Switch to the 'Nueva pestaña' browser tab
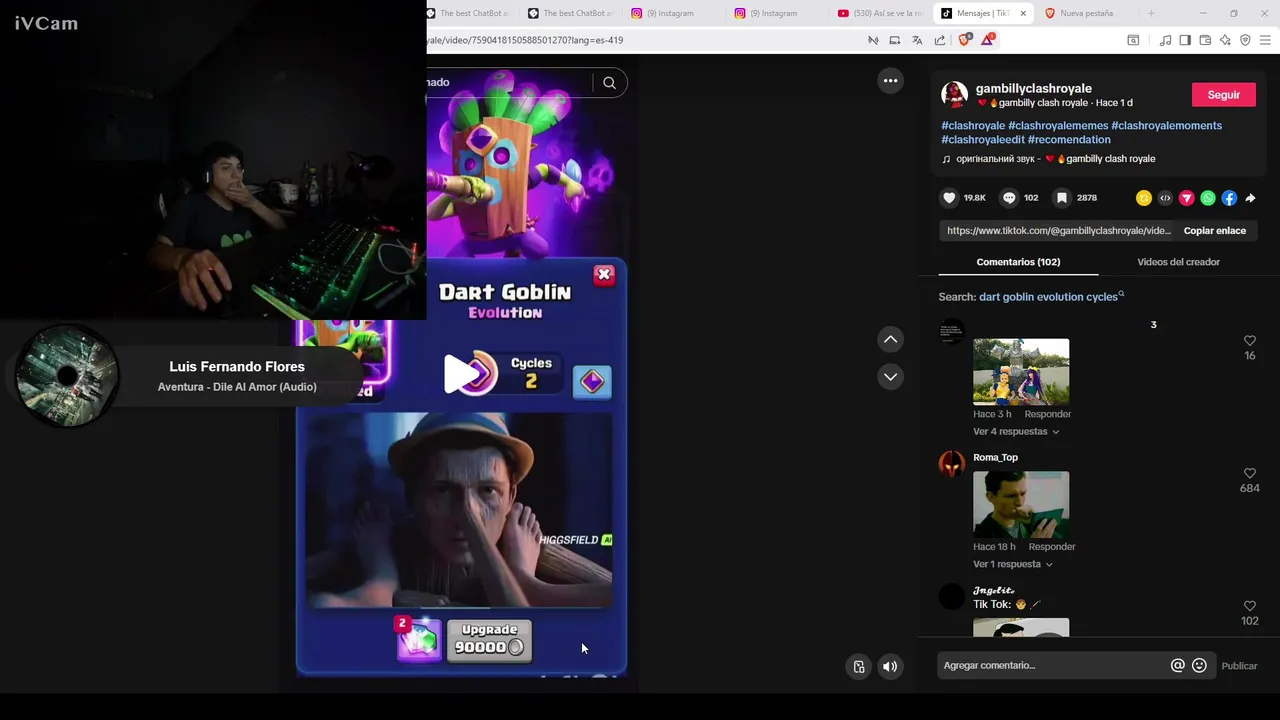Image resolution: width=1280 pixels, height=720 pixels. [x=1085, y=13]
